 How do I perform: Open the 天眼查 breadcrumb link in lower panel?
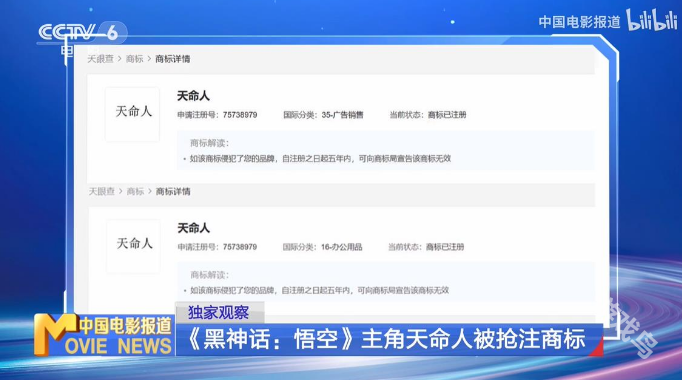(x=102, y=191)
